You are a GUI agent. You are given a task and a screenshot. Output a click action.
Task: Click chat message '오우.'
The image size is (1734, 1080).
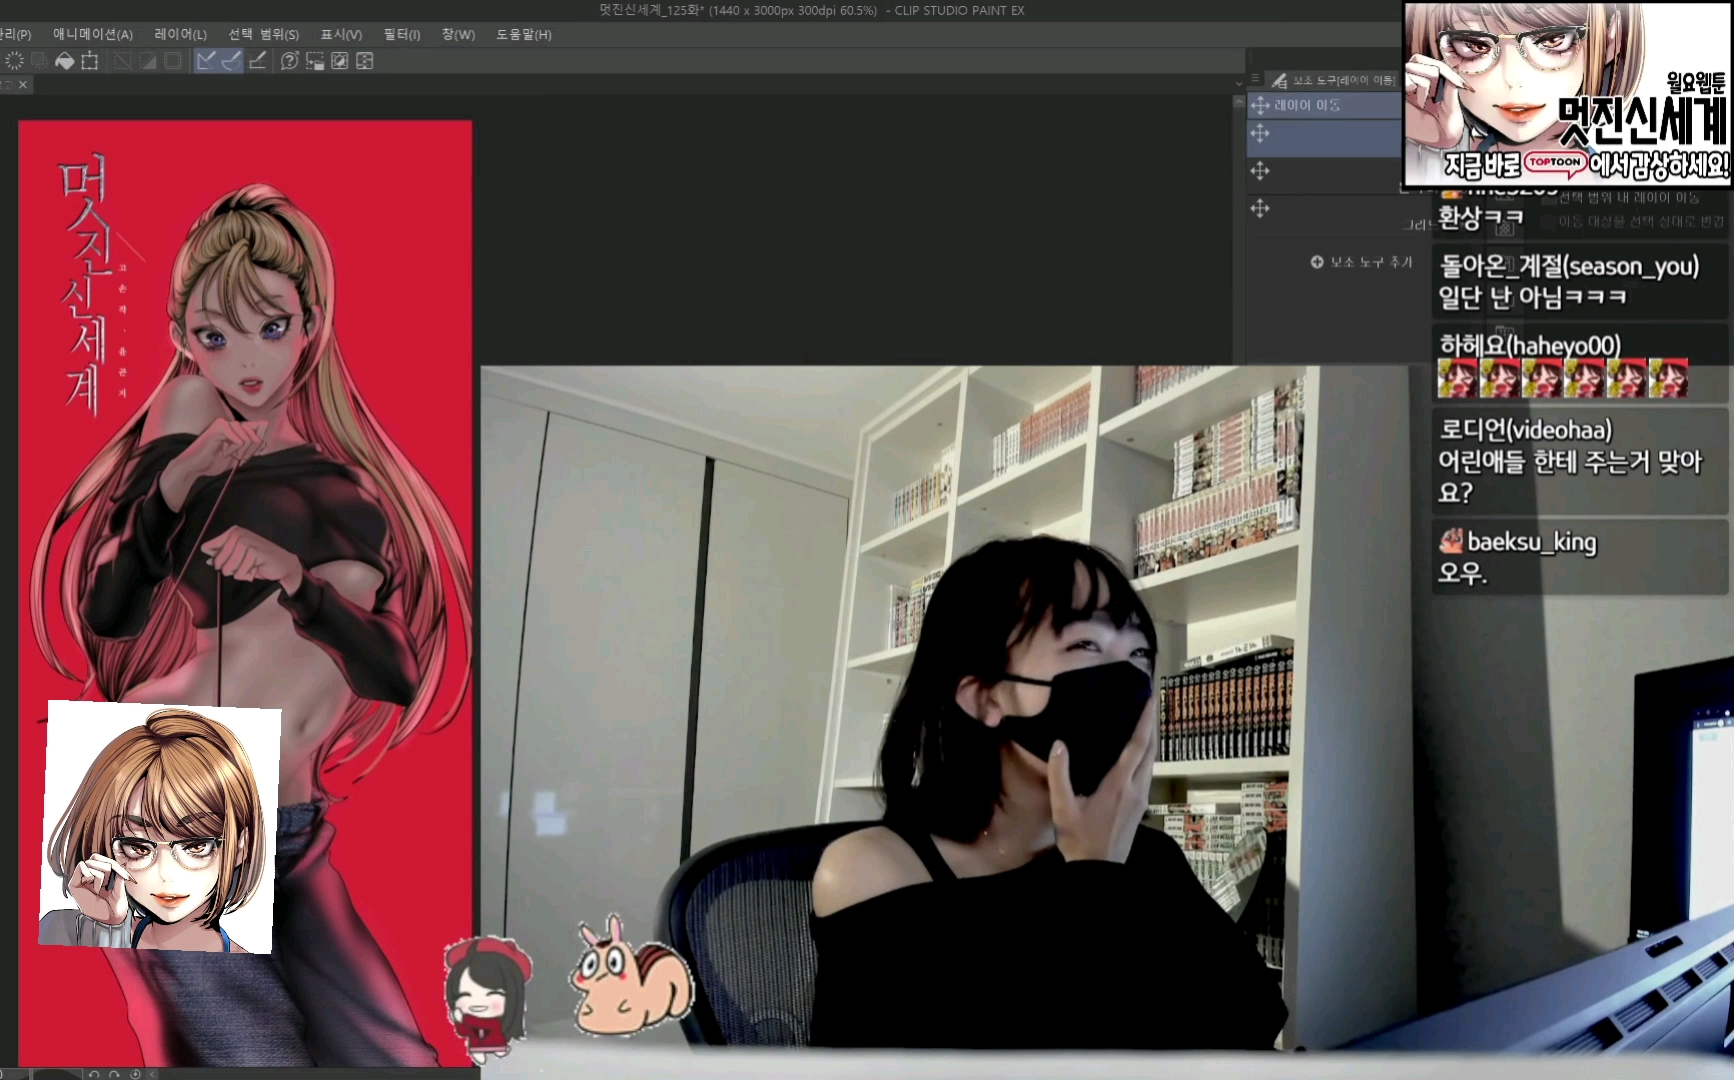point(1463,573)
